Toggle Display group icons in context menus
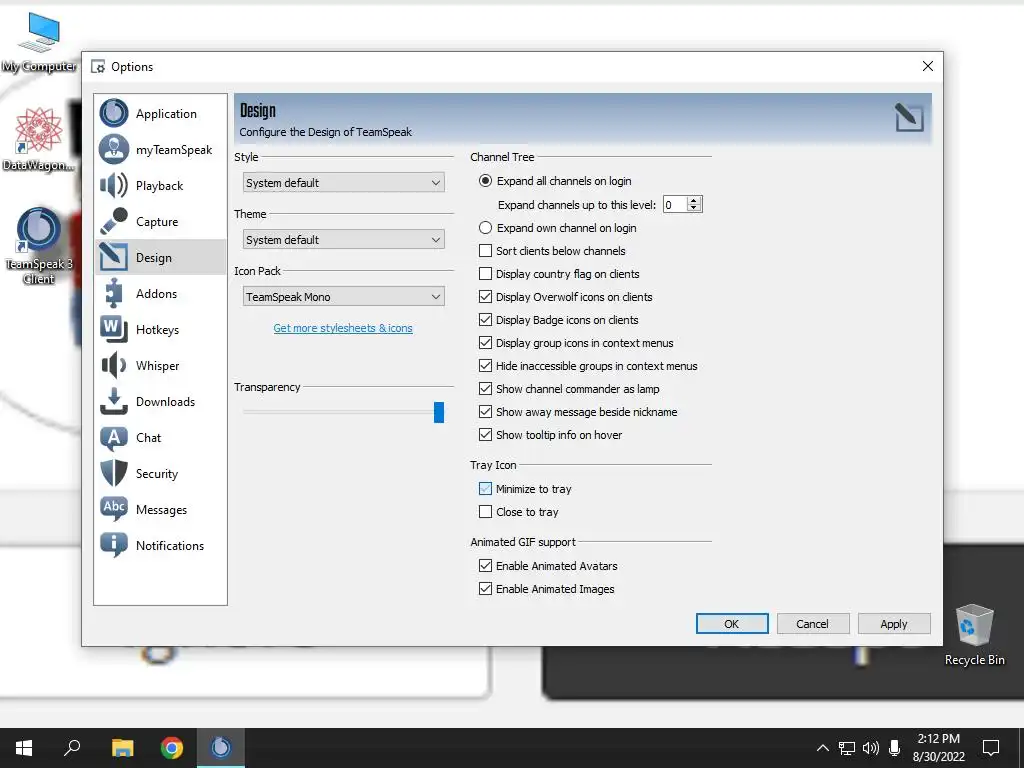 (x=576, y=343)
